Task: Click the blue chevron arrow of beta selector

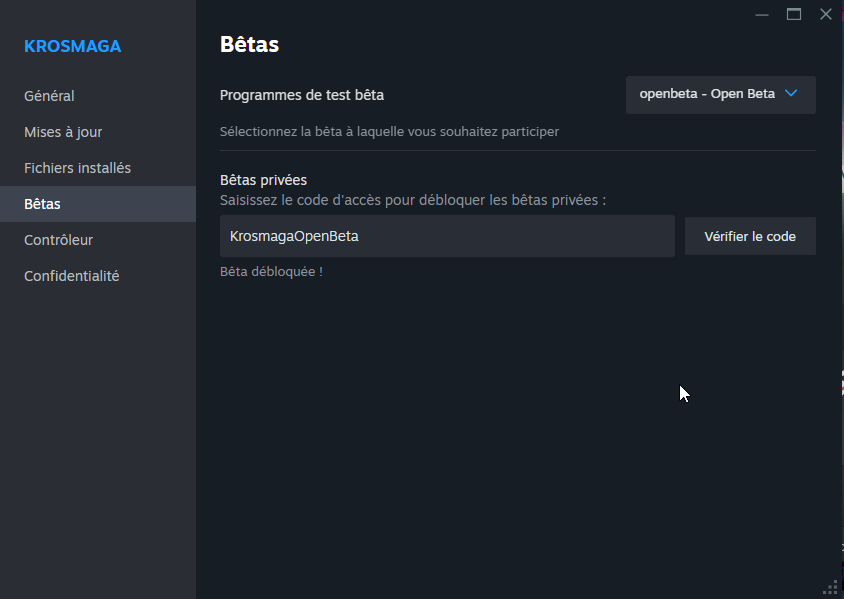Action: pyautogui.click(x=791, y=93)
